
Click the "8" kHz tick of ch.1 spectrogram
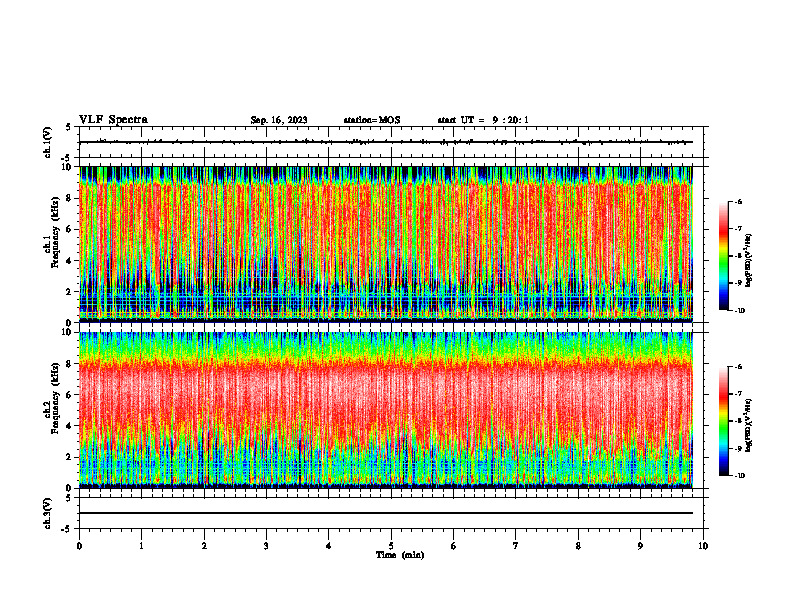coord(70,198)
